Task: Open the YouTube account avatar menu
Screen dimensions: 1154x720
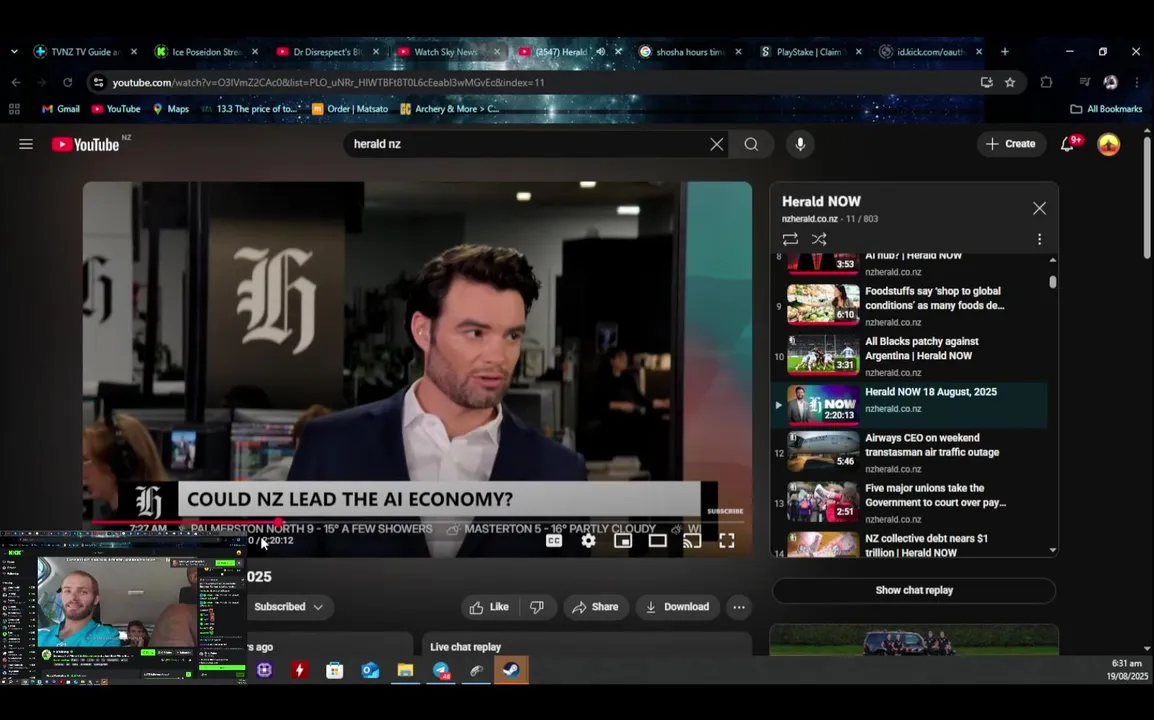Action: pyautogui.click(x=1108, y=144)
